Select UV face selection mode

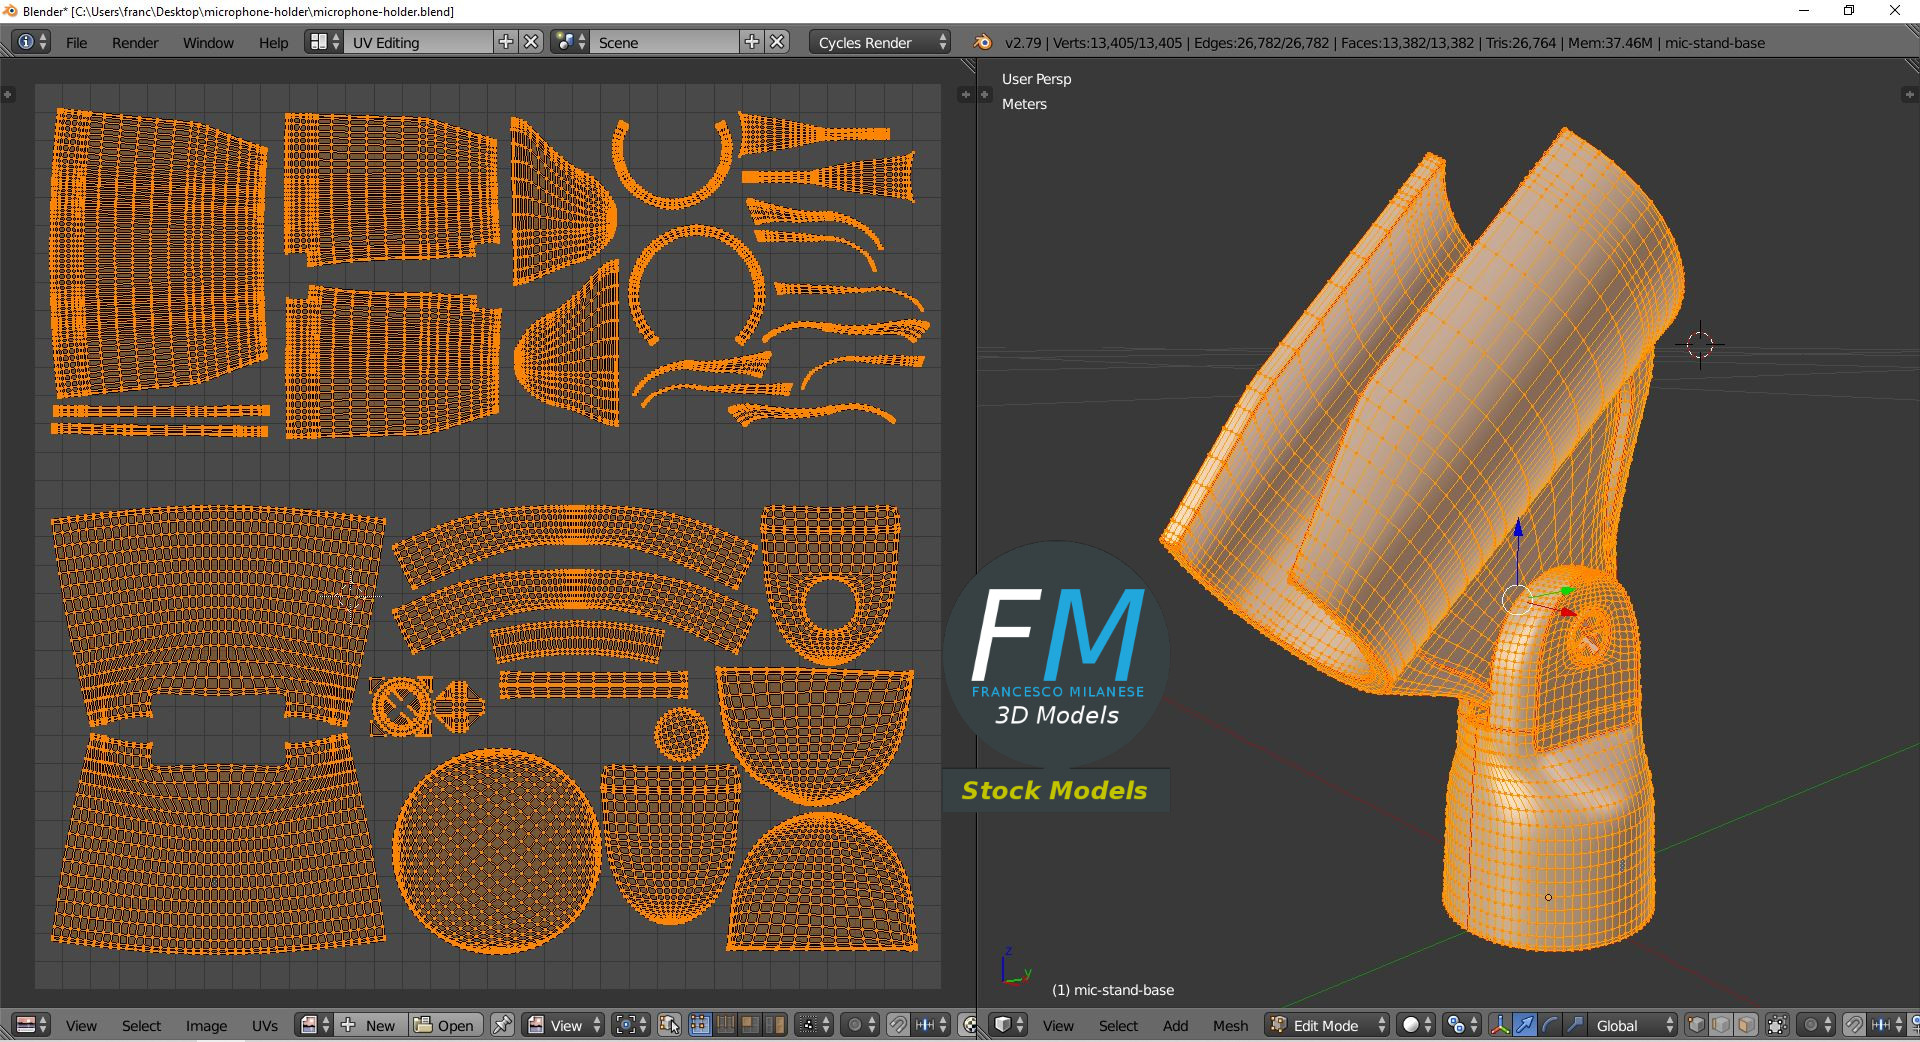pyautogui.click(x=749, y=1025)
